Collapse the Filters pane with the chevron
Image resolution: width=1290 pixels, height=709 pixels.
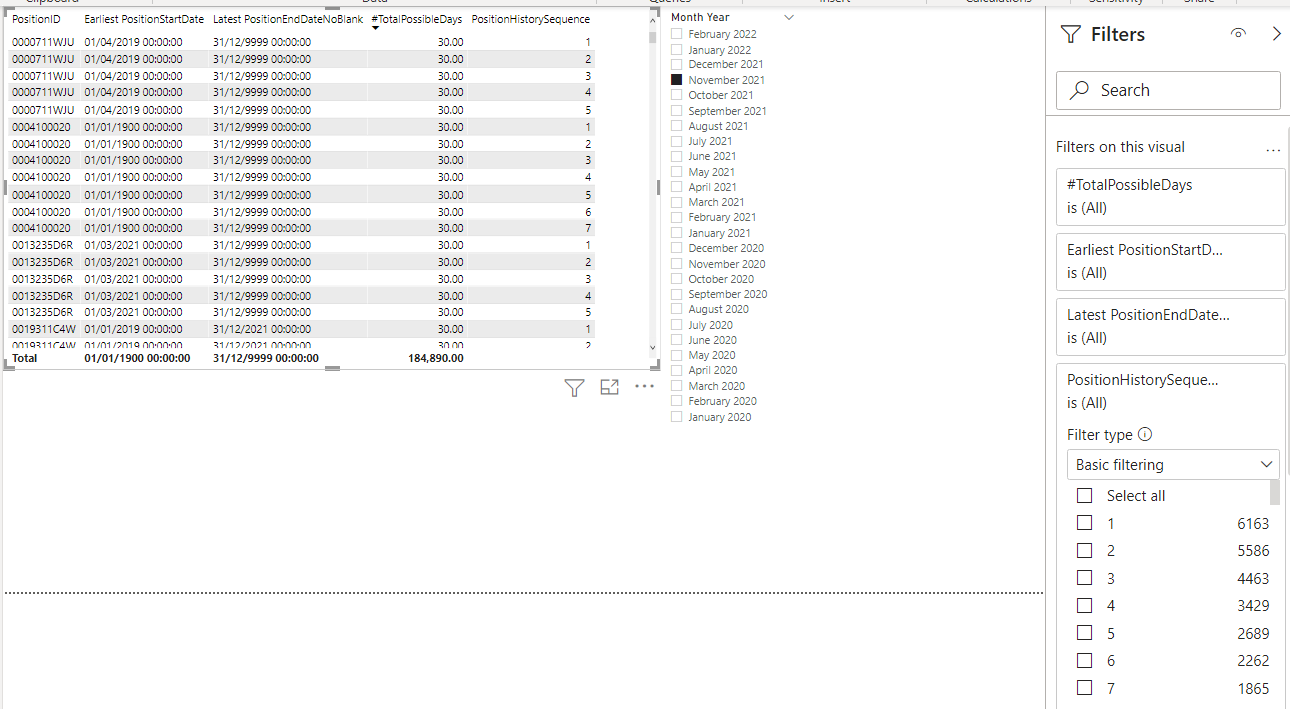(1276, 34)
